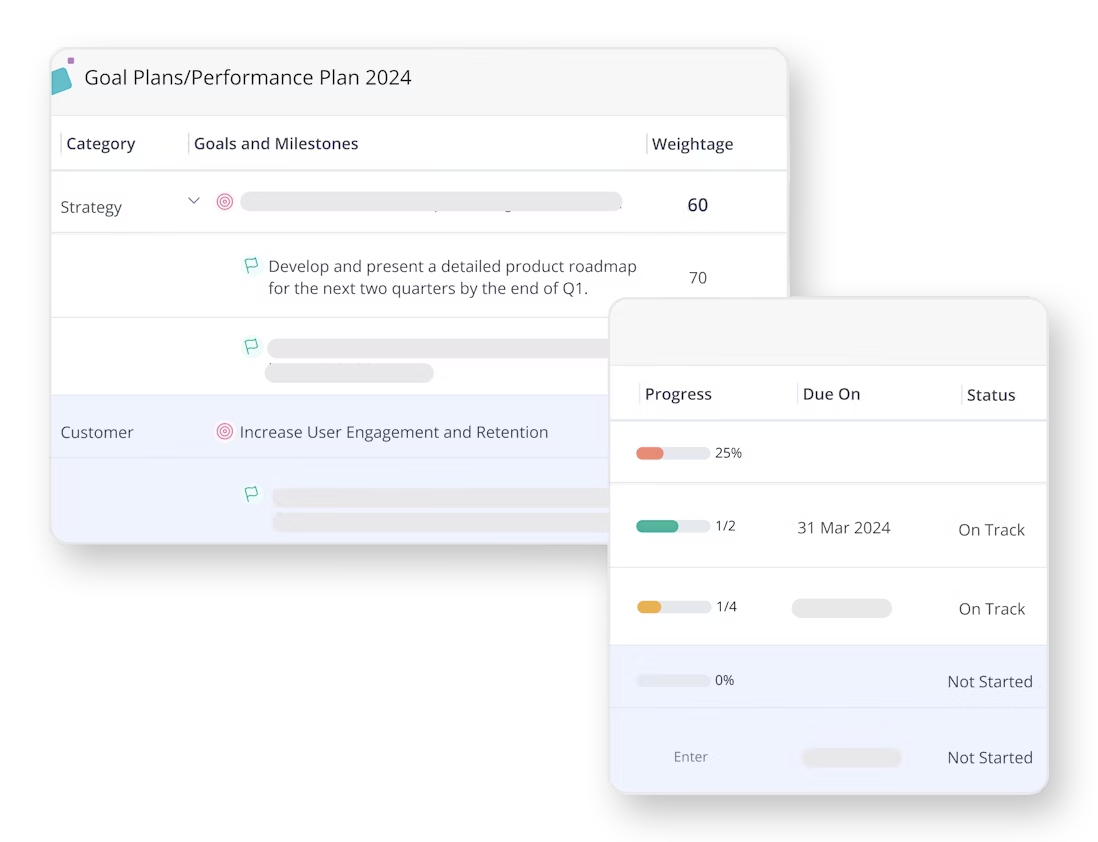Click the Weightage column header
The width and height of the screenshot is (1098, 842).
pos(693,144)
